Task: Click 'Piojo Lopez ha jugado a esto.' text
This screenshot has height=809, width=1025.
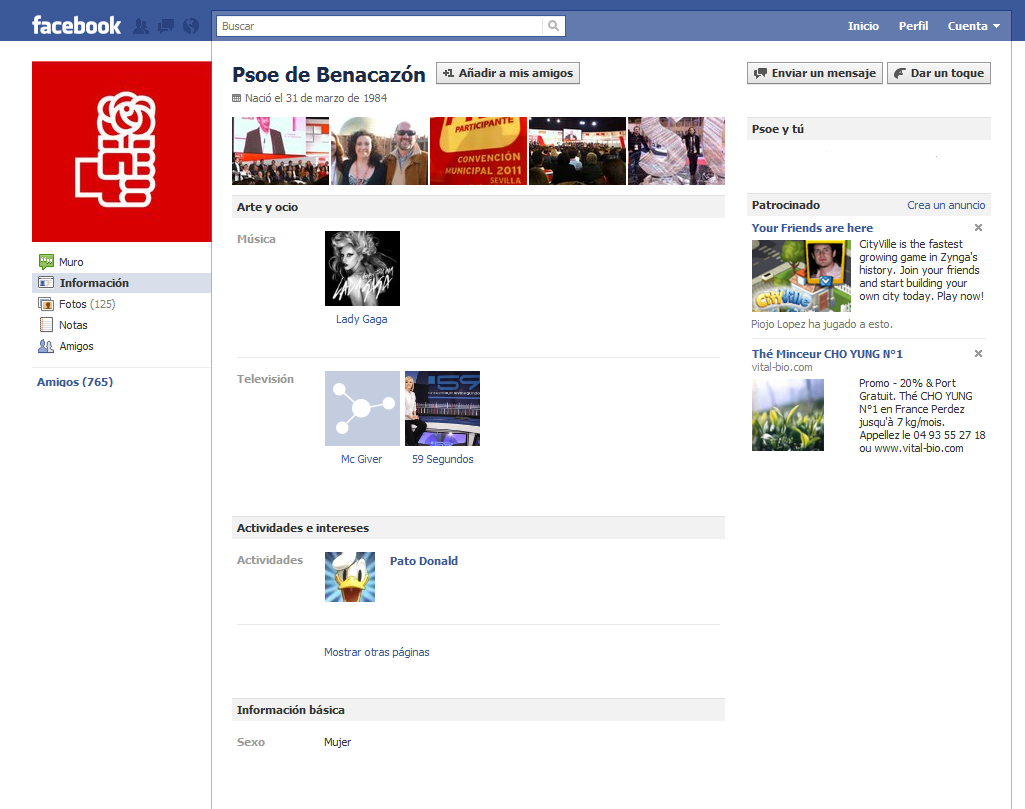Action: 822,324
